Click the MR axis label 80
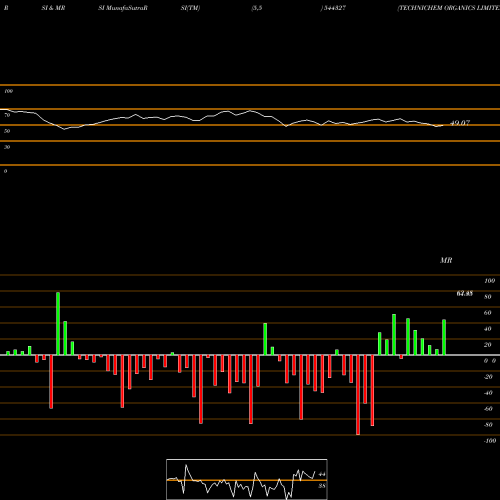Image resolution: width=500 pixels, height=500 pixels. 488,297
